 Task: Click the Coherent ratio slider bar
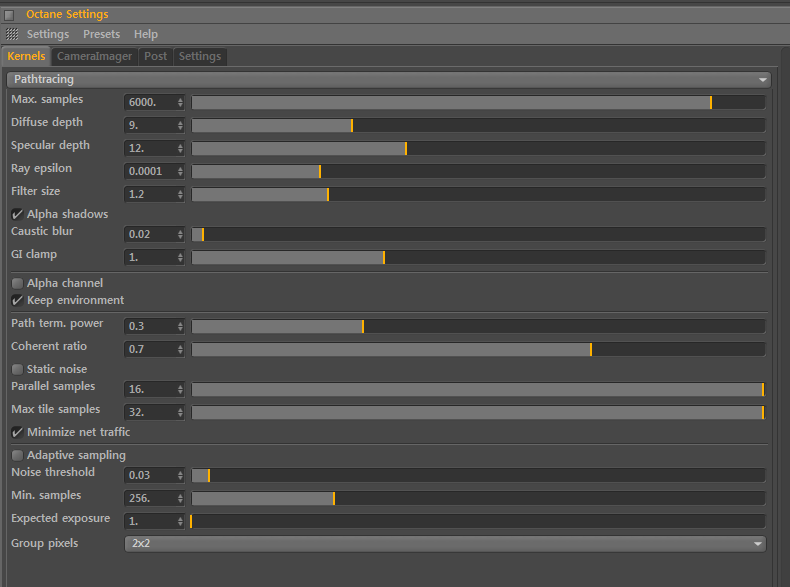(478, 350)
